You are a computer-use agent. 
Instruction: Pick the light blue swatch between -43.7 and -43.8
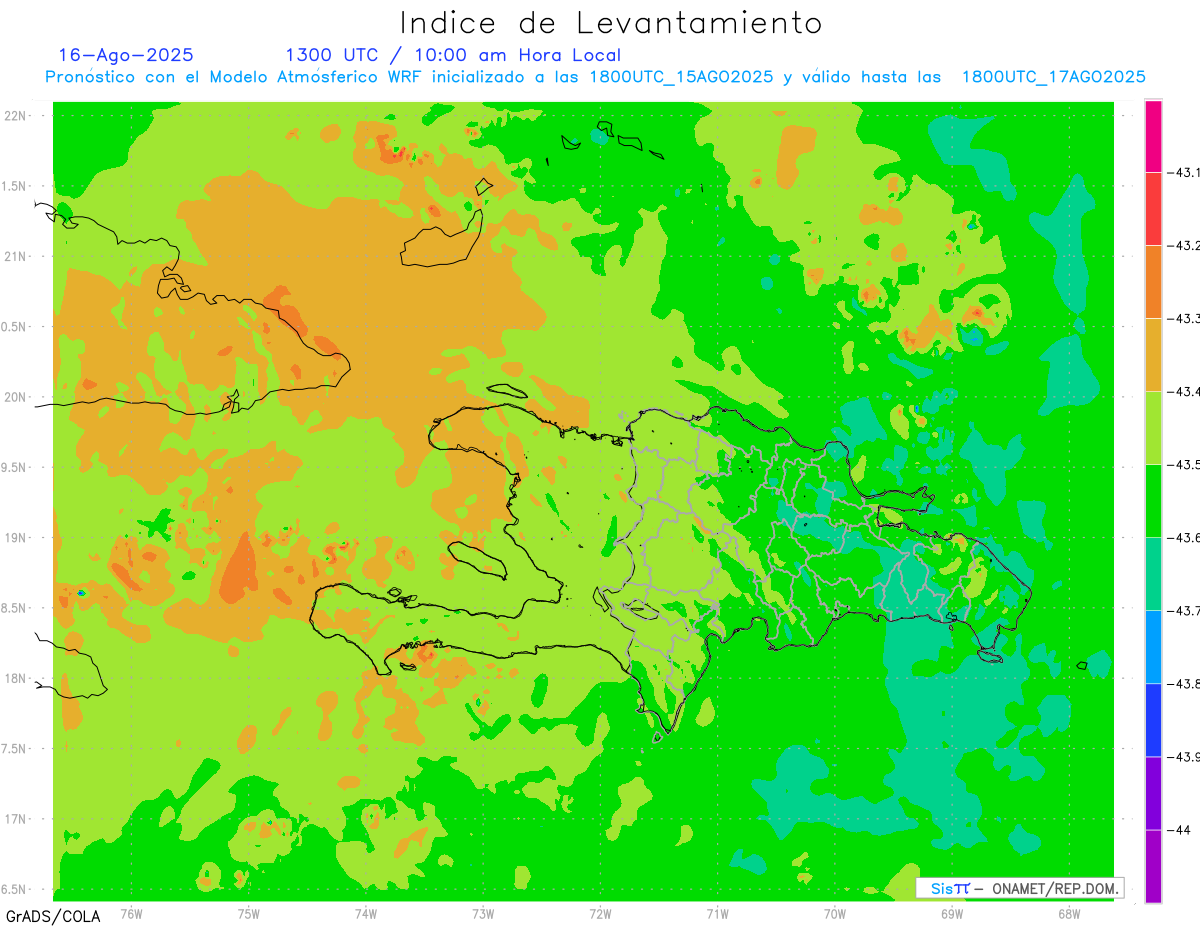coord(1153,647)
